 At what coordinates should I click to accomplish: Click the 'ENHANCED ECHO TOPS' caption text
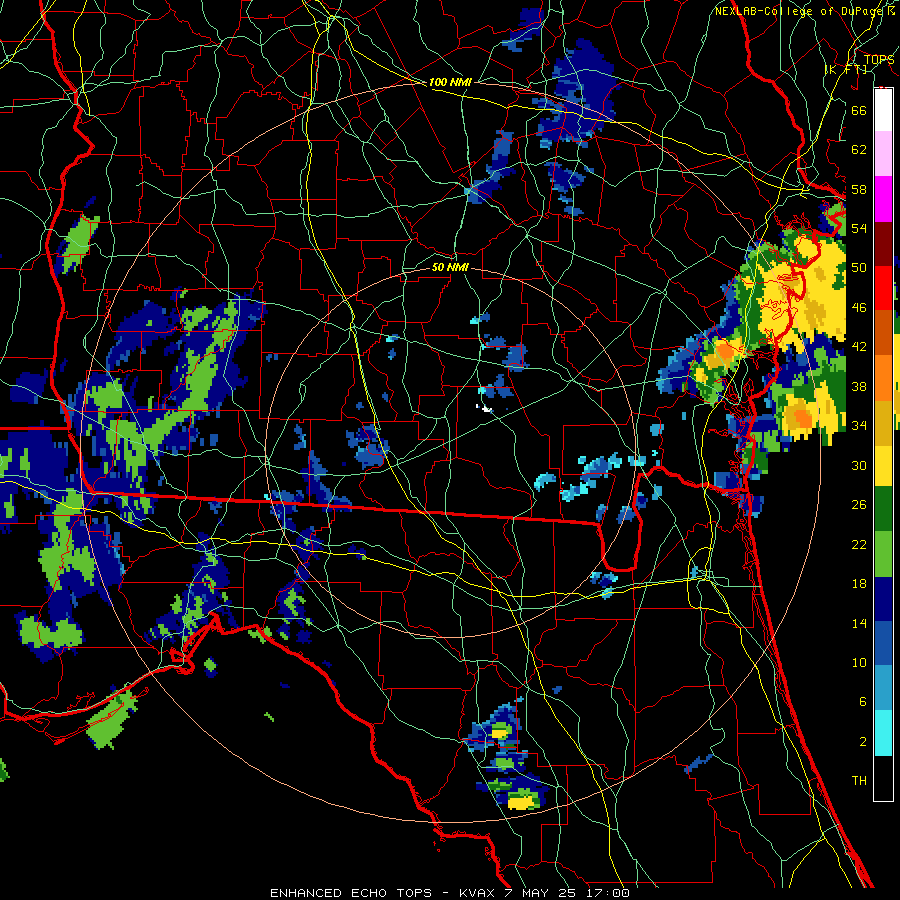coord(351,893)
